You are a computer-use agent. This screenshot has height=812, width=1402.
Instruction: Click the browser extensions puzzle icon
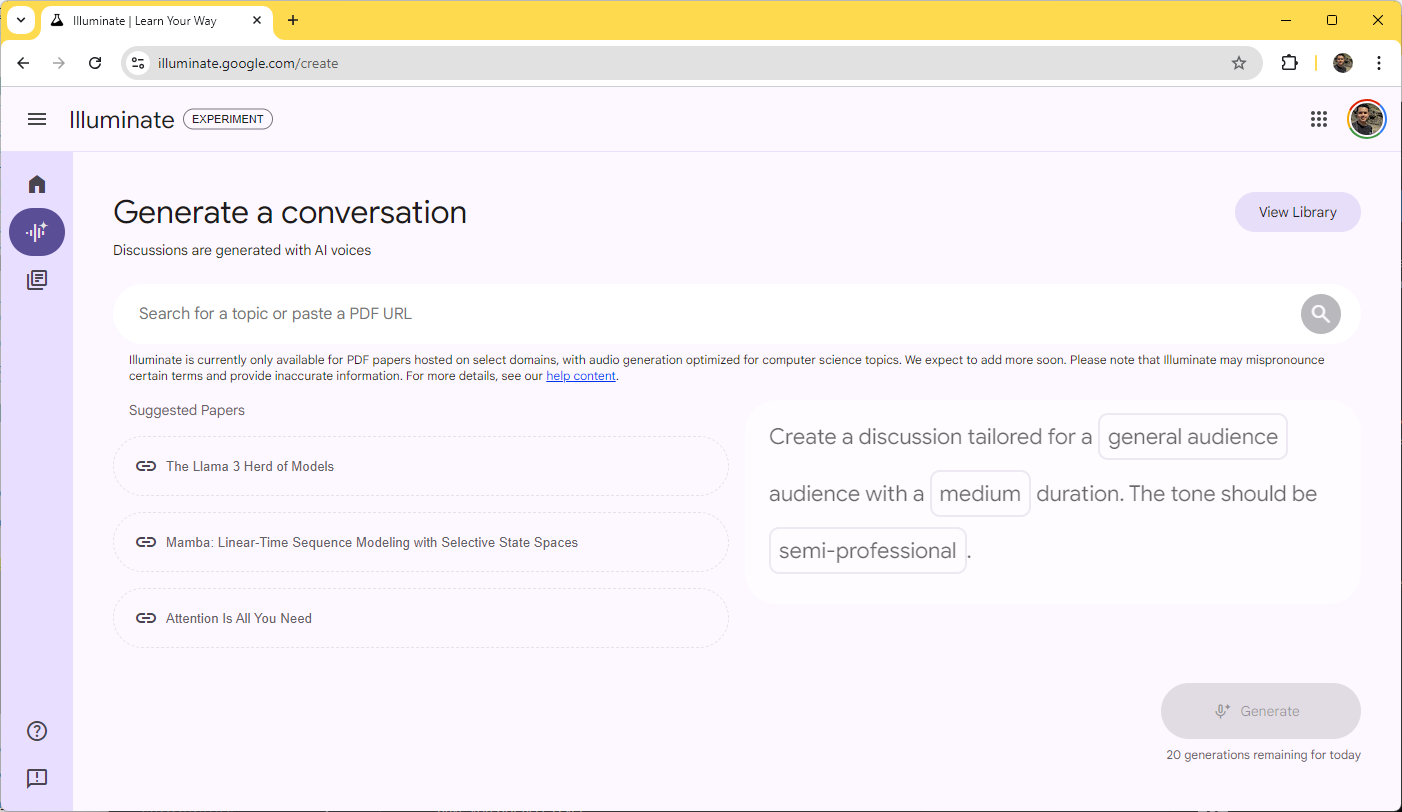point(1289,62)
